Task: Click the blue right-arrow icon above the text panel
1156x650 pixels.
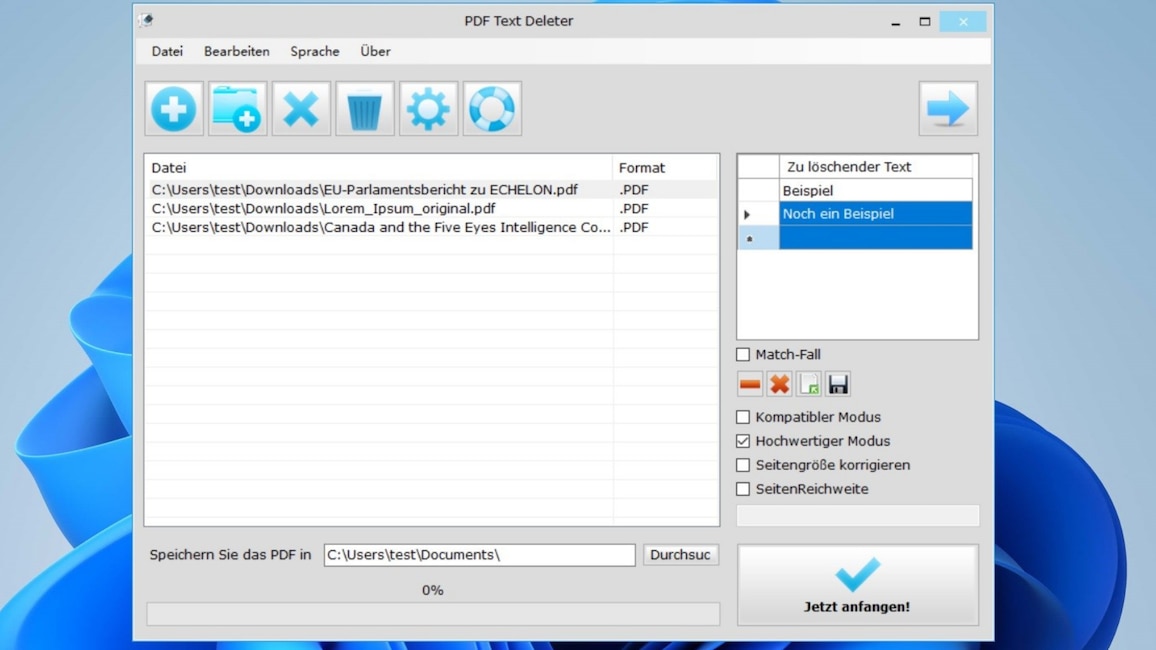Action: coord(947,108)
